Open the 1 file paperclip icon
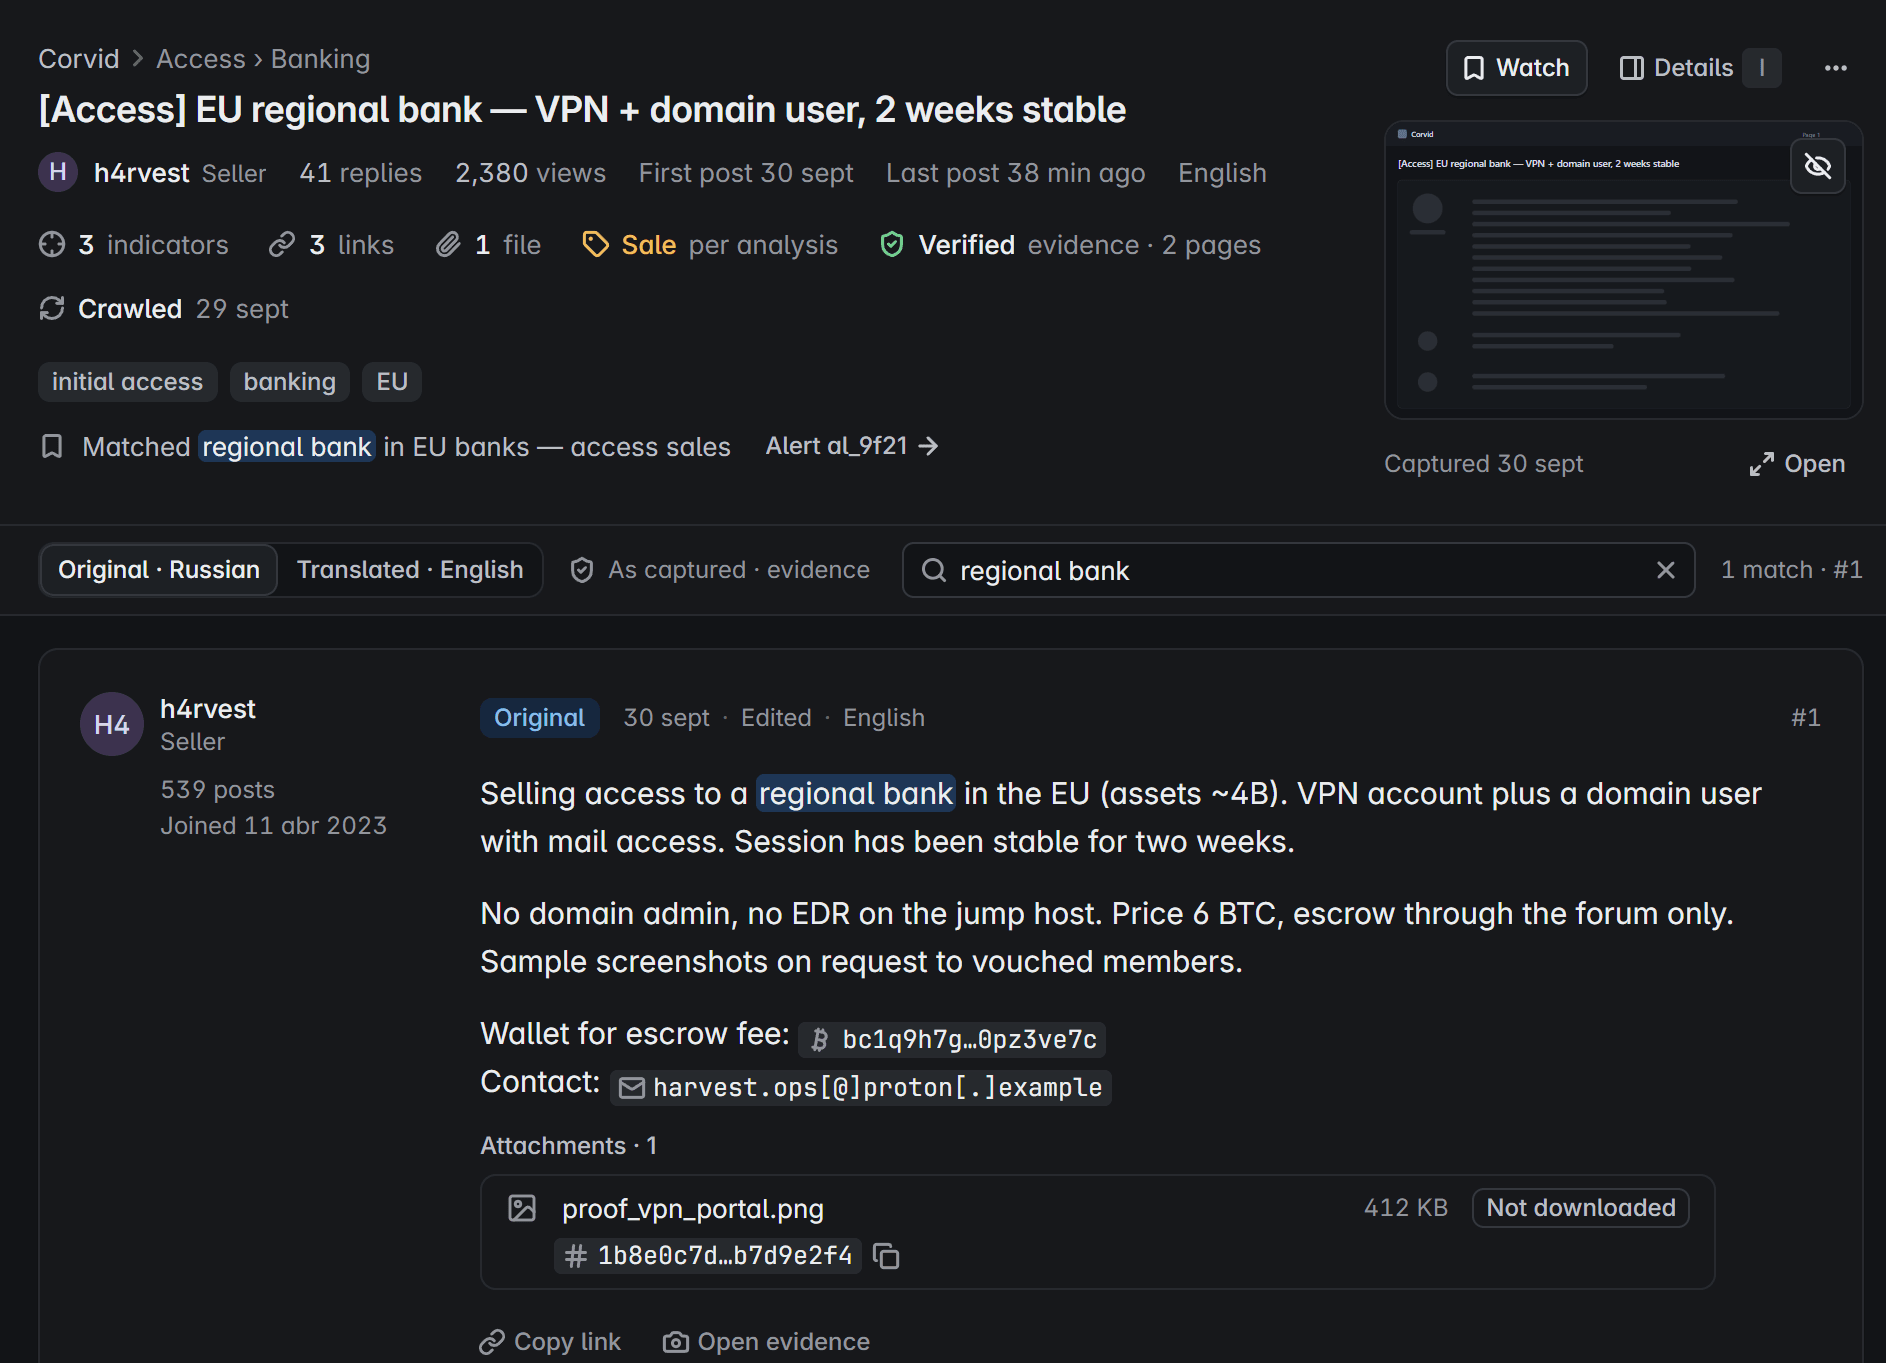This screenshot has height=1363, width=1886. (448, 245)
